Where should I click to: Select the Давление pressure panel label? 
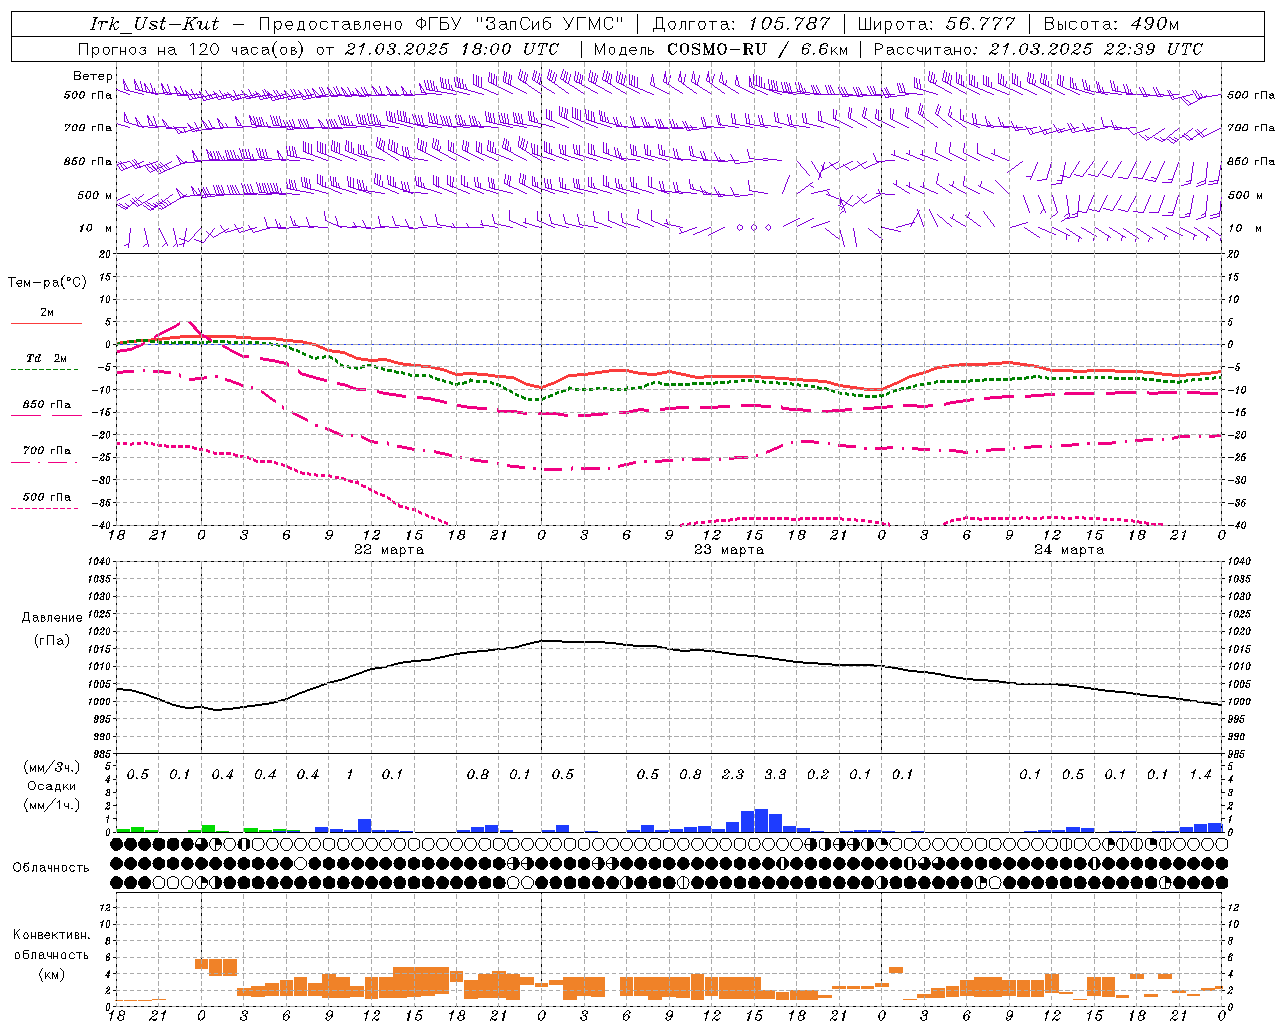52,618
